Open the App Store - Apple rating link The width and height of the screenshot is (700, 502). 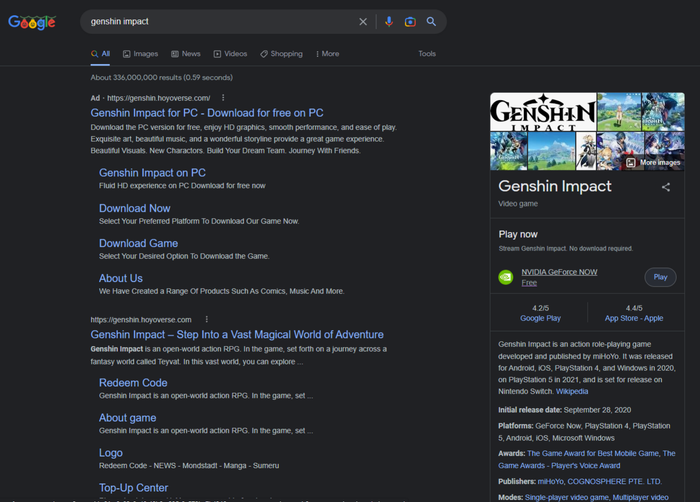(633, 318)
